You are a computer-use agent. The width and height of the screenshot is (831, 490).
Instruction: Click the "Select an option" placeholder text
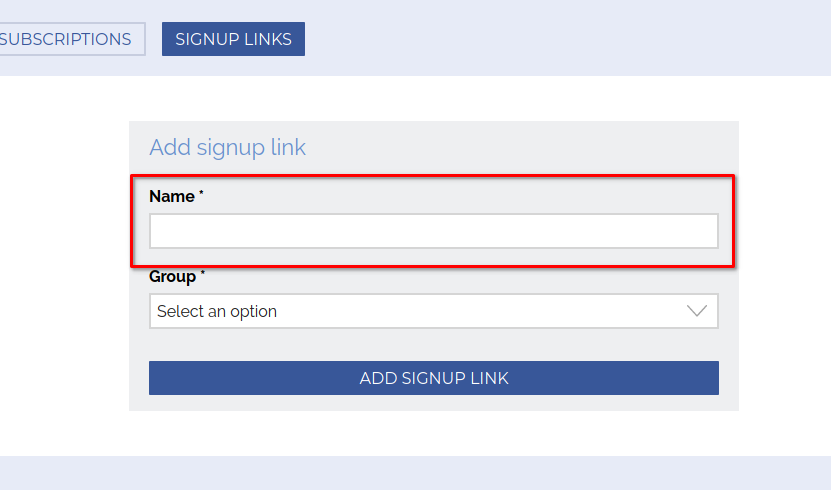[x=217, y=311]
